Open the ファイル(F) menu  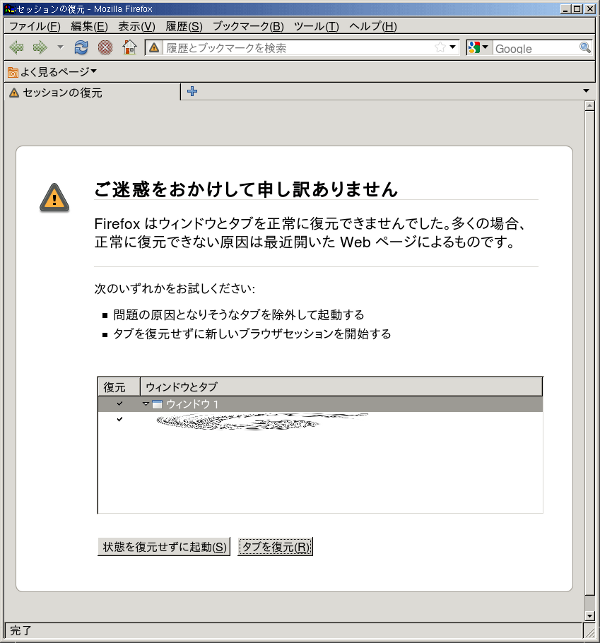coord(35,27)
